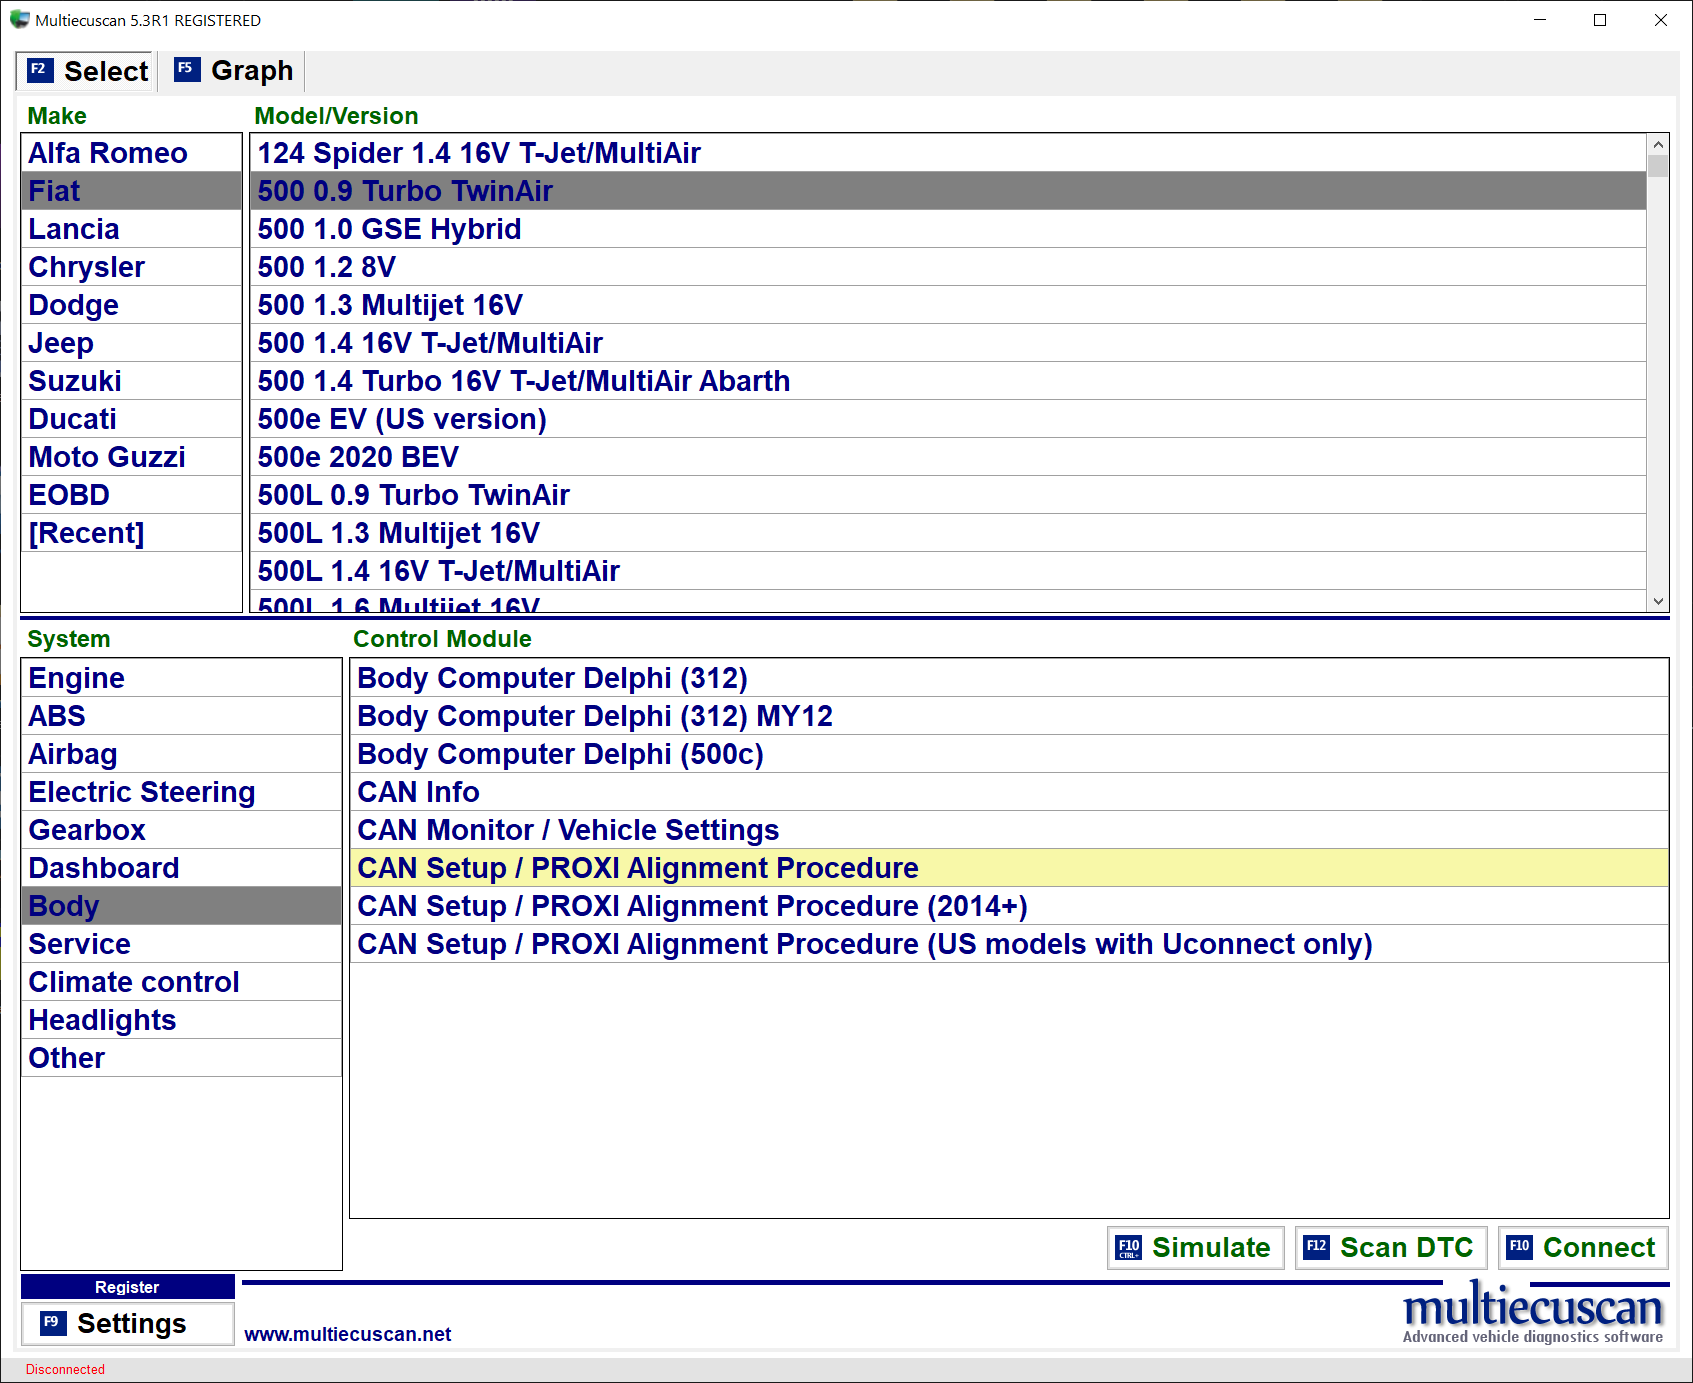The height and width of the screenshot is (1383, 1693).
Task: Select CAN Info module
Action: [1009, 792]
